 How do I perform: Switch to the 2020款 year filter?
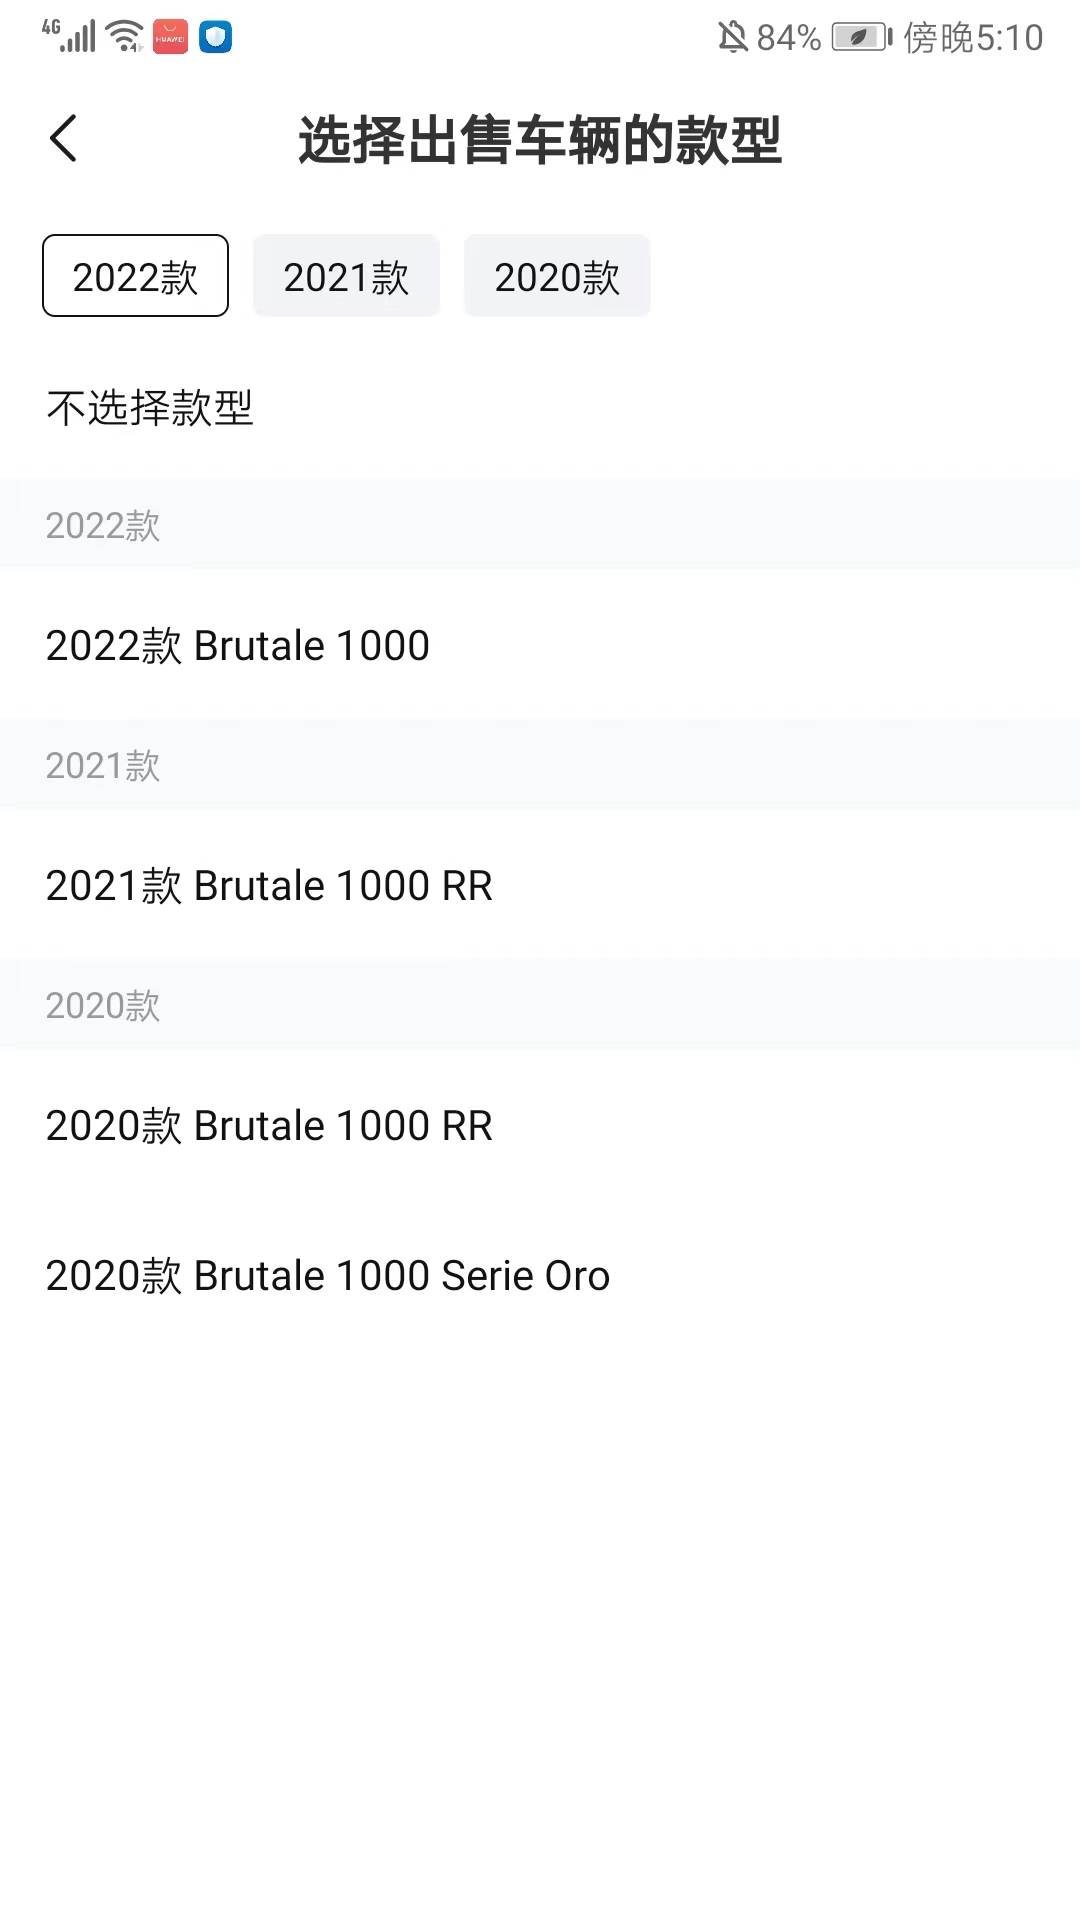pyautogui.click(x=557, y=276)
